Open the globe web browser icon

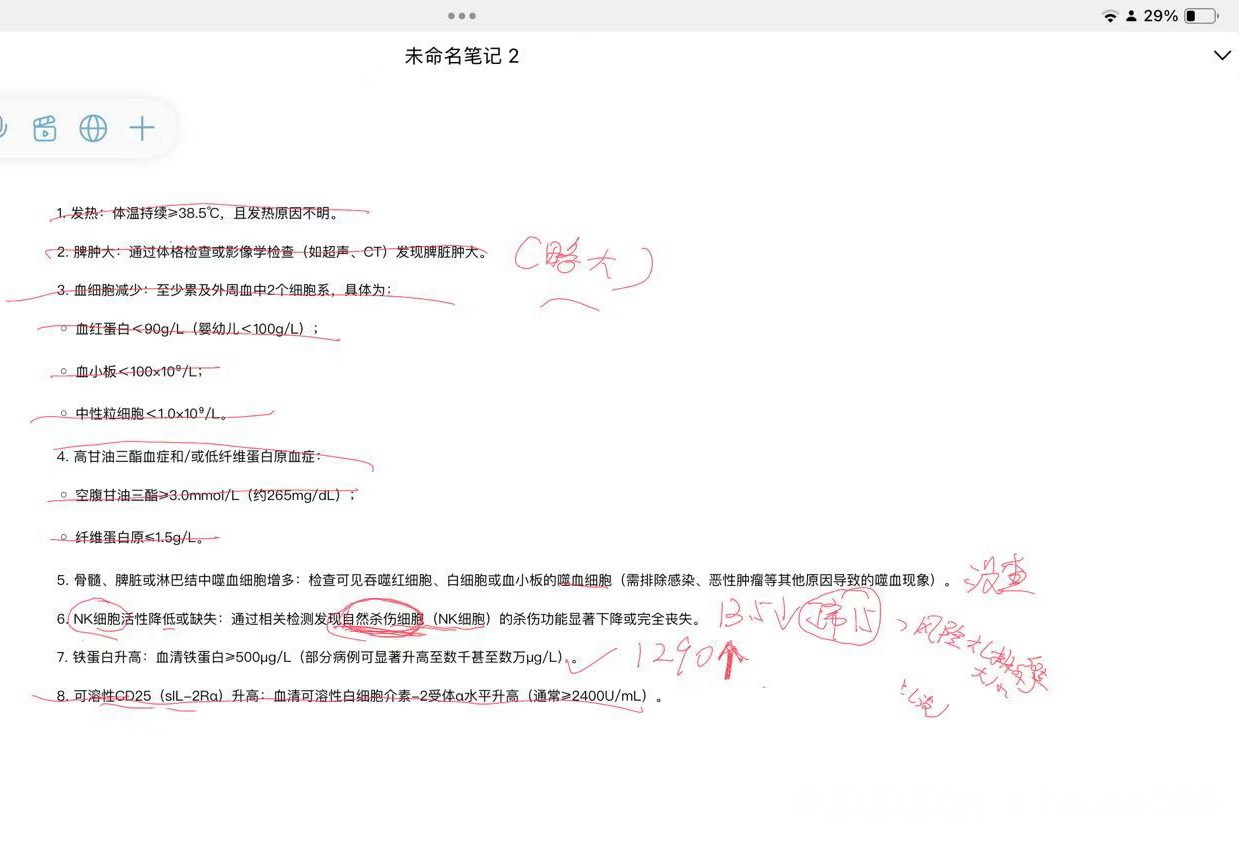pos(93,128)
